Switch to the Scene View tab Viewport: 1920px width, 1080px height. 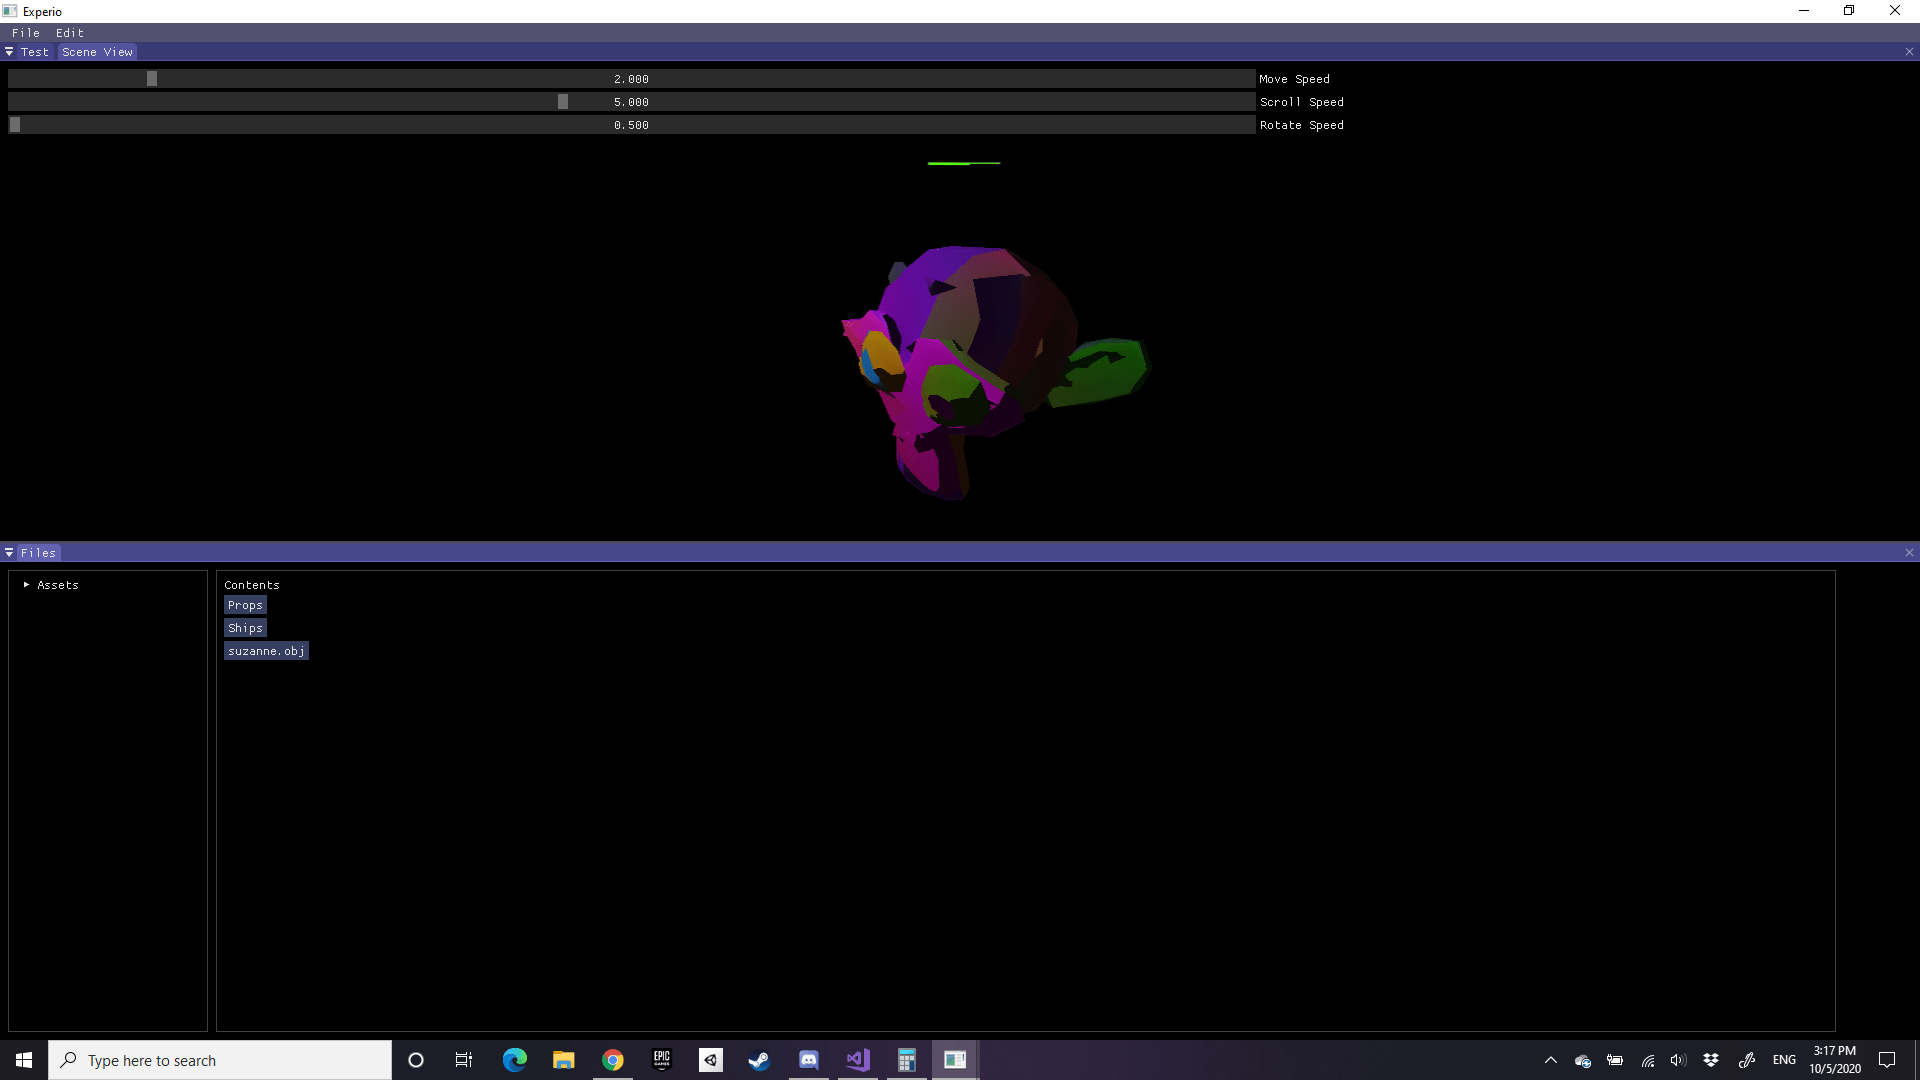click(x=96, y=51)
